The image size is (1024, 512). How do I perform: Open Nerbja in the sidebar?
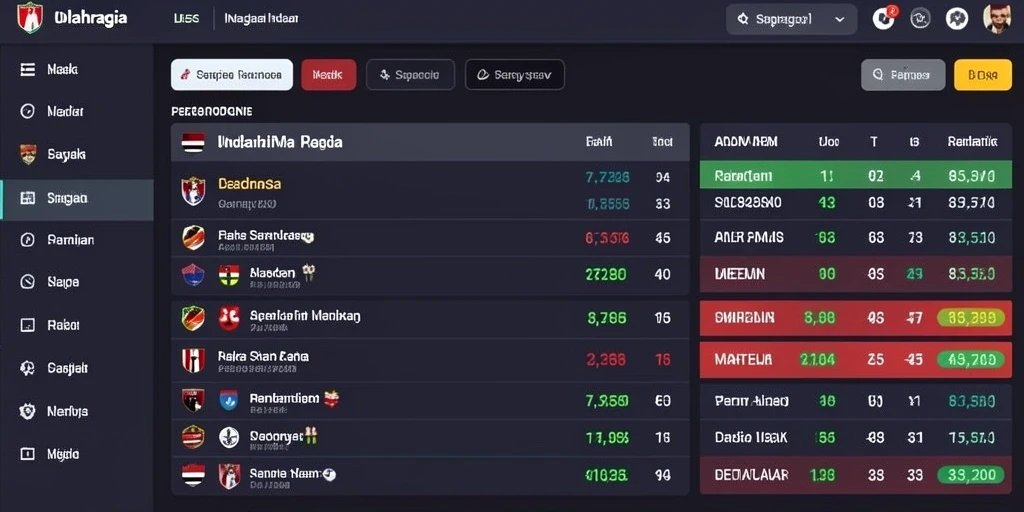click(x=76, y=411)
